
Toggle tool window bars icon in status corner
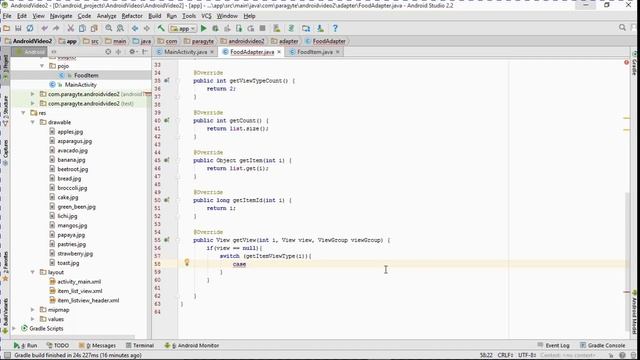click(7, 356)
